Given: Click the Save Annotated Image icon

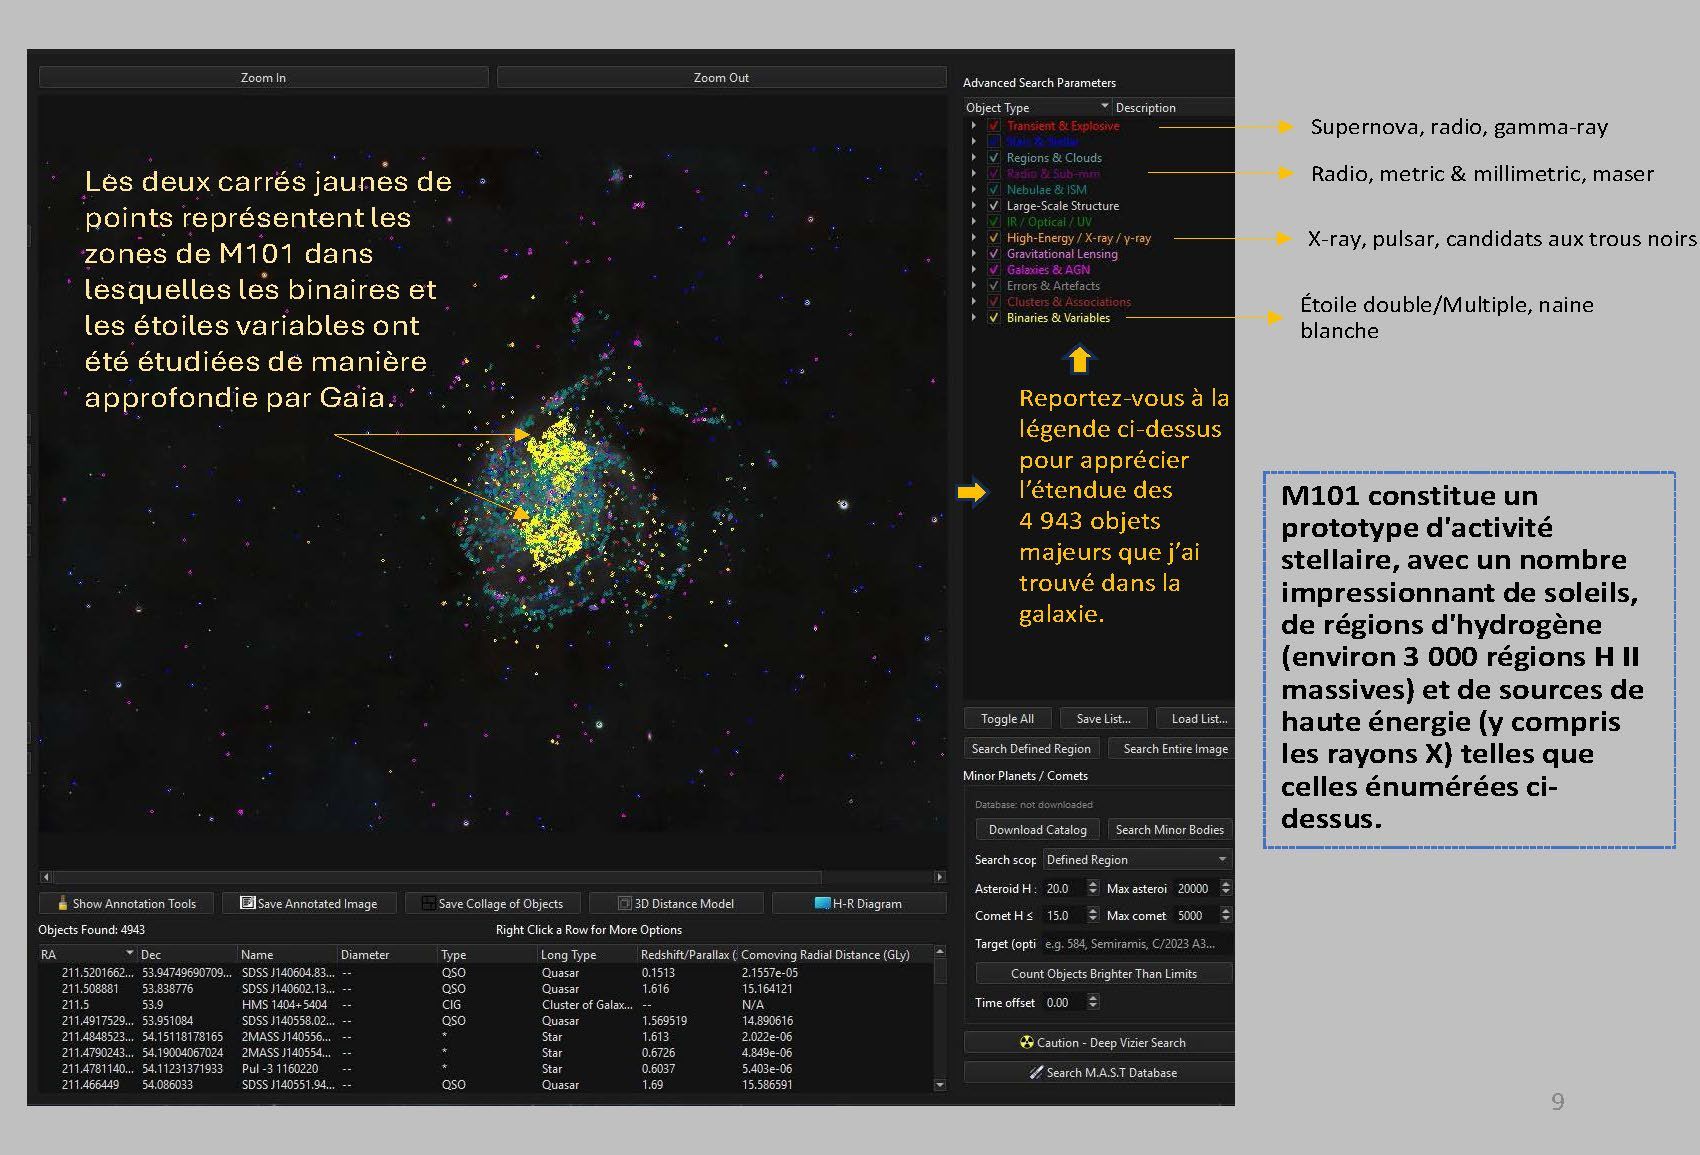Looking at the screenshot, I should [247, 903].
